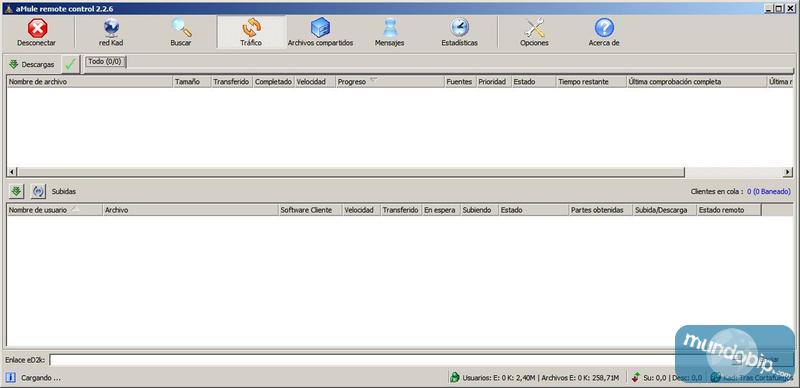Click the downloads list left scroll arrow
800x388 pixels.
point(12,172)
